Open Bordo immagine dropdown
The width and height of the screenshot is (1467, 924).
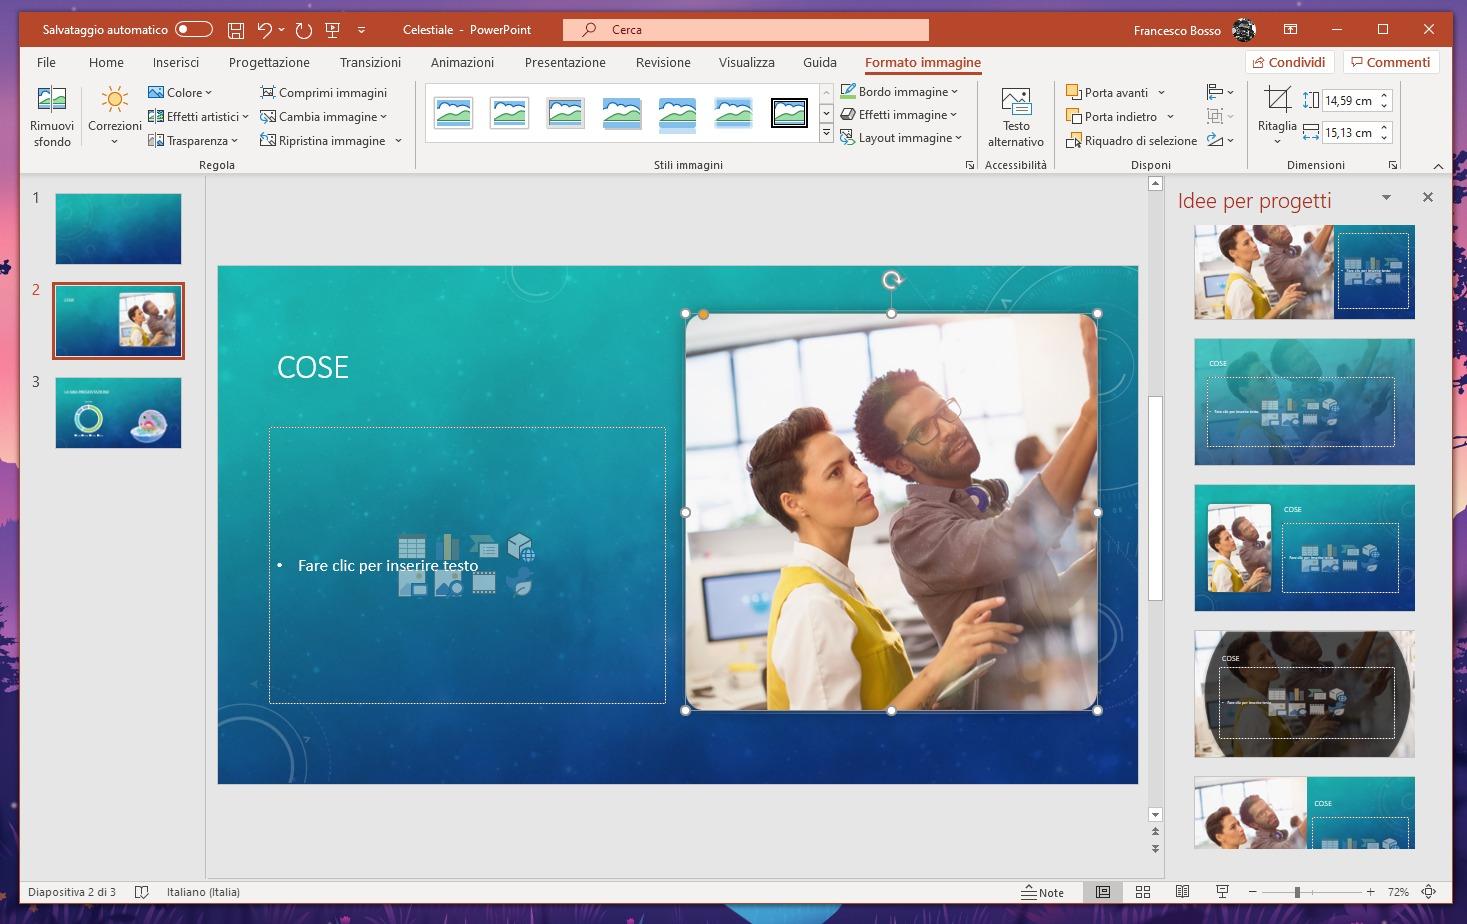pos(899,91)
